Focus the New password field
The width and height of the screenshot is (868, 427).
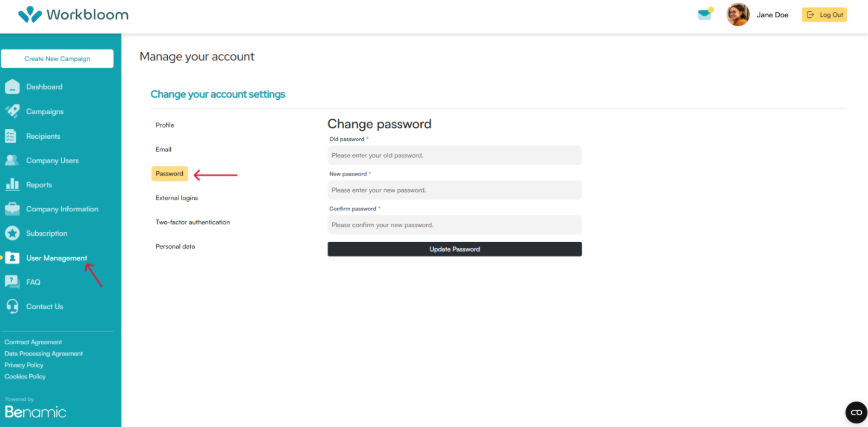(454, 190)
